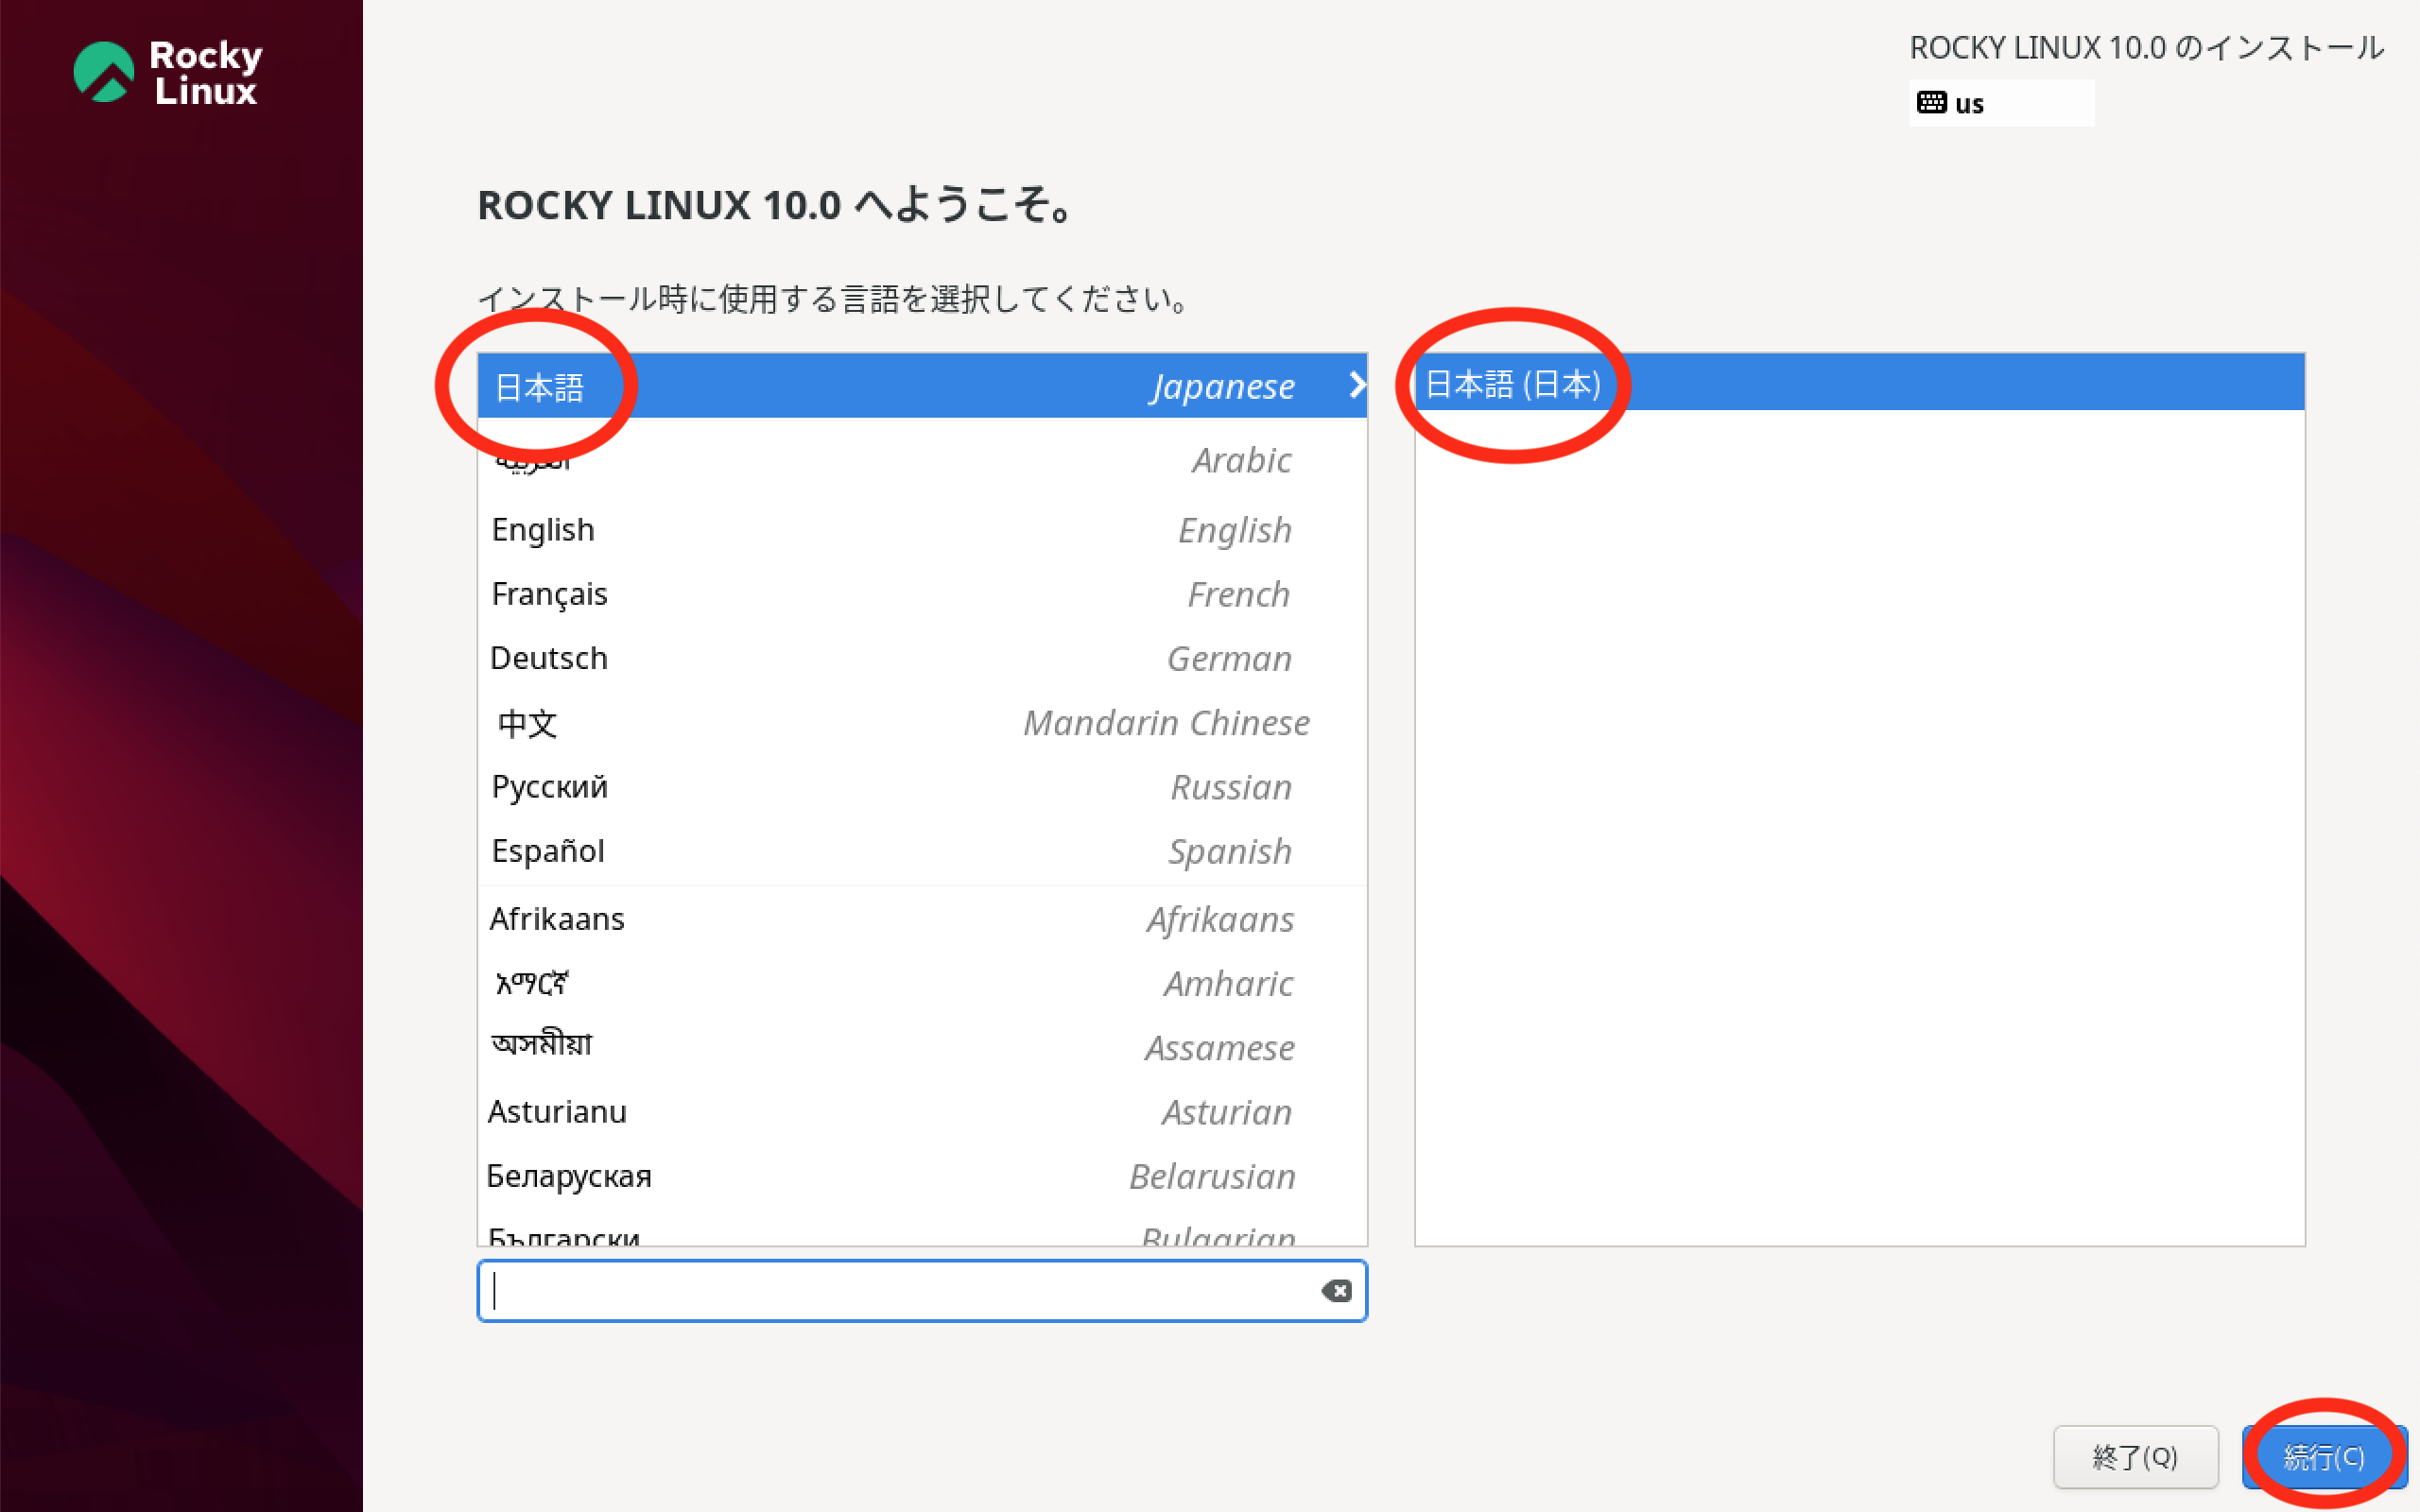Clear the language search field with backspace icon
The height and width of the screenshot is (1512, 2420).
[1336, 1291]
